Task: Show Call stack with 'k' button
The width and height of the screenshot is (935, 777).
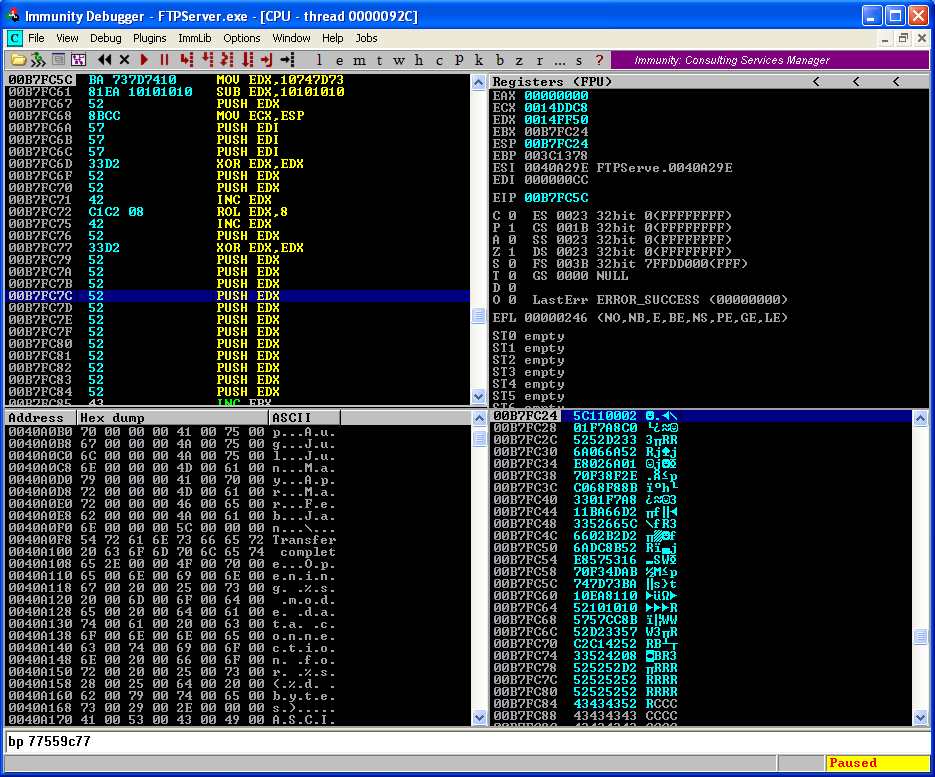Action: click(x=478, y=60)
